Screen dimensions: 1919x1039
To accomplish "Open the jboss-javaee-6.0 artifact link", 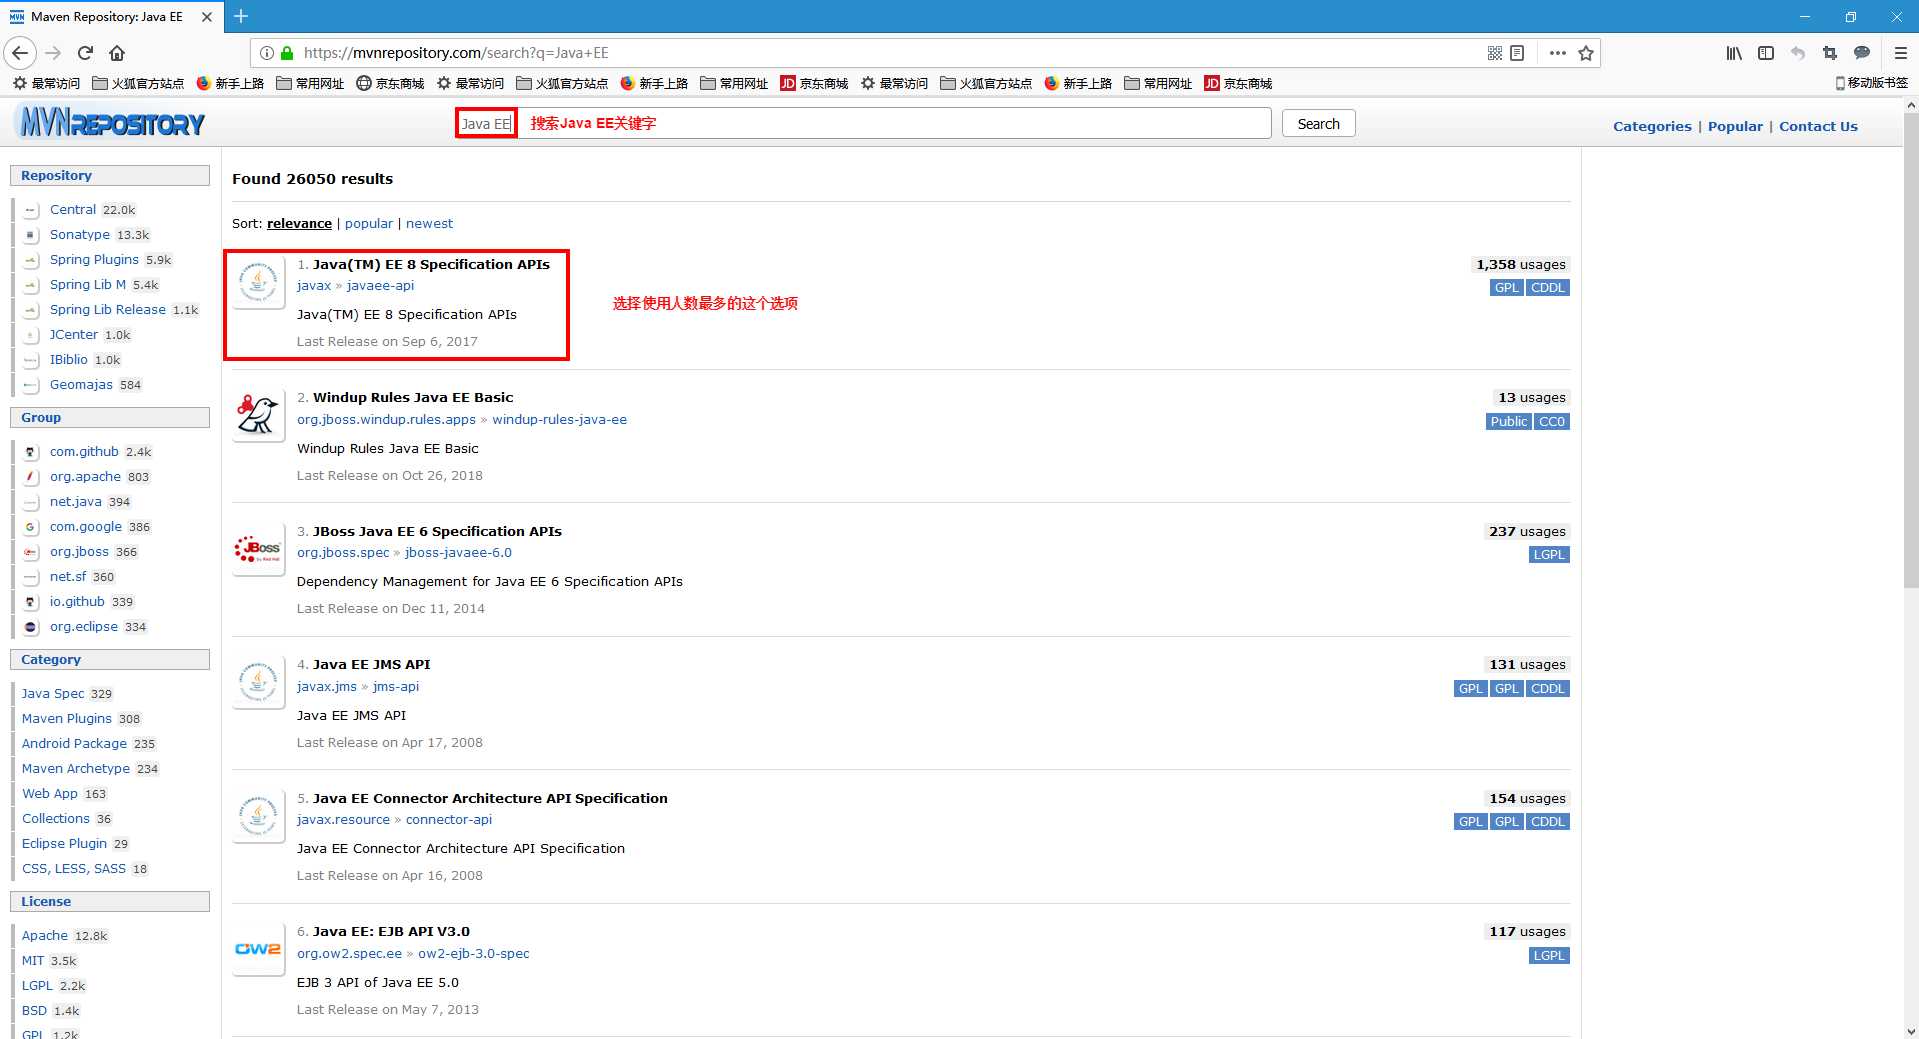I will click(458, 552).
